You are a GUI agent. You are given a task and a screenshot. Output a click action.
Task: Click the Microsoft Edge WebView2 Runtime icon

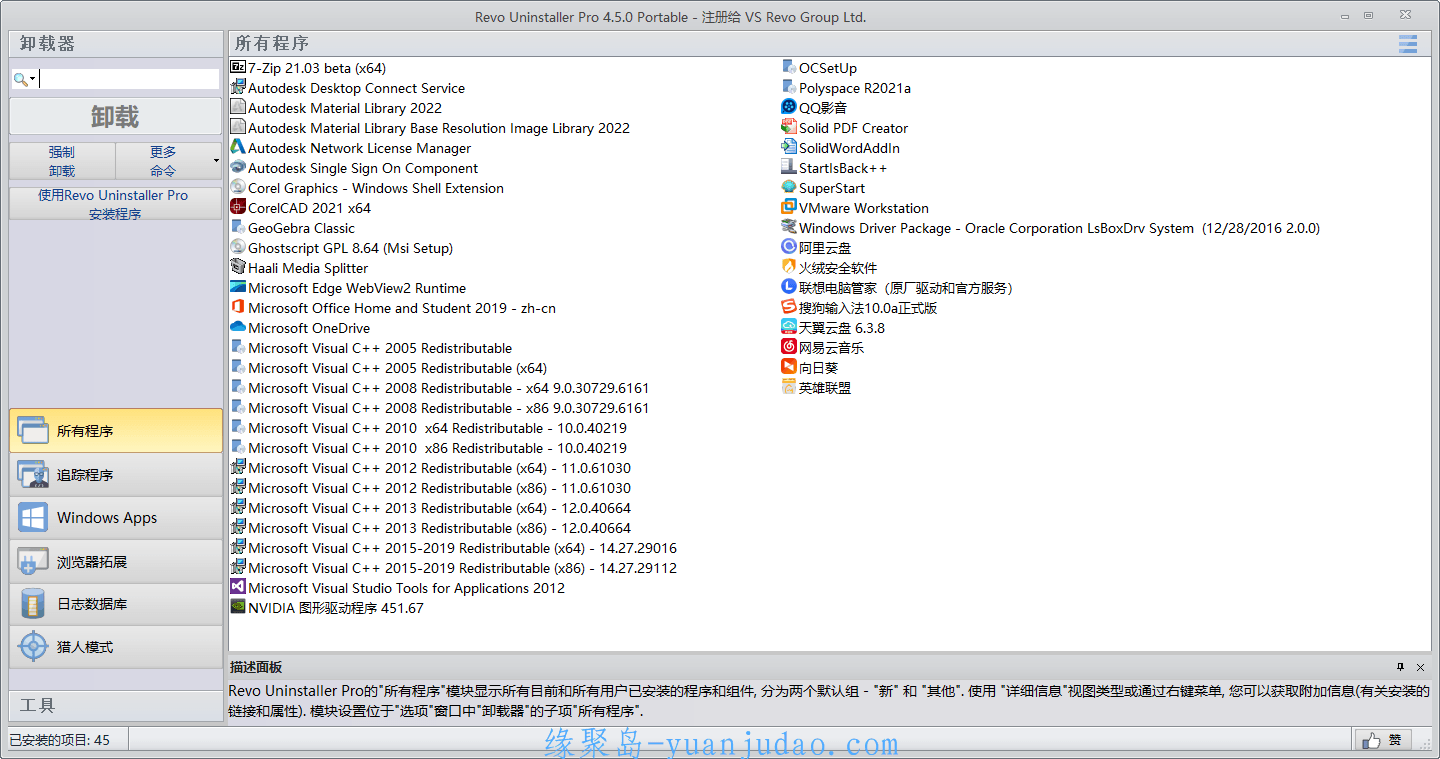click(x=238, y=287)
